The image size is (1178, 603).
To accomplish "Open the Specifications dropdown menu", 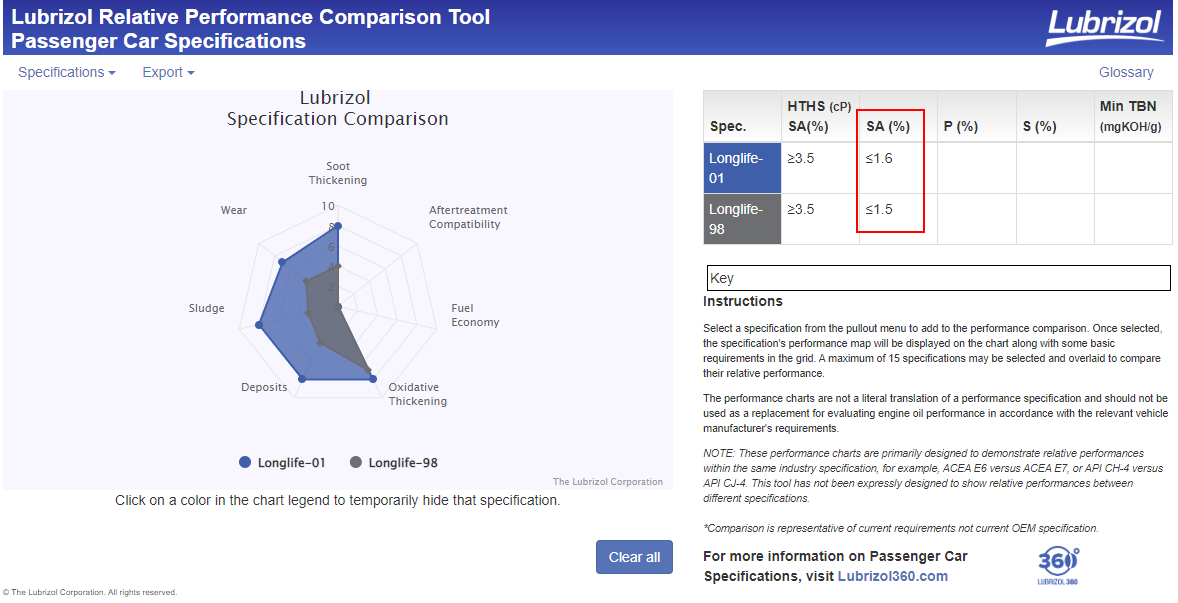I will click(67, 72).
